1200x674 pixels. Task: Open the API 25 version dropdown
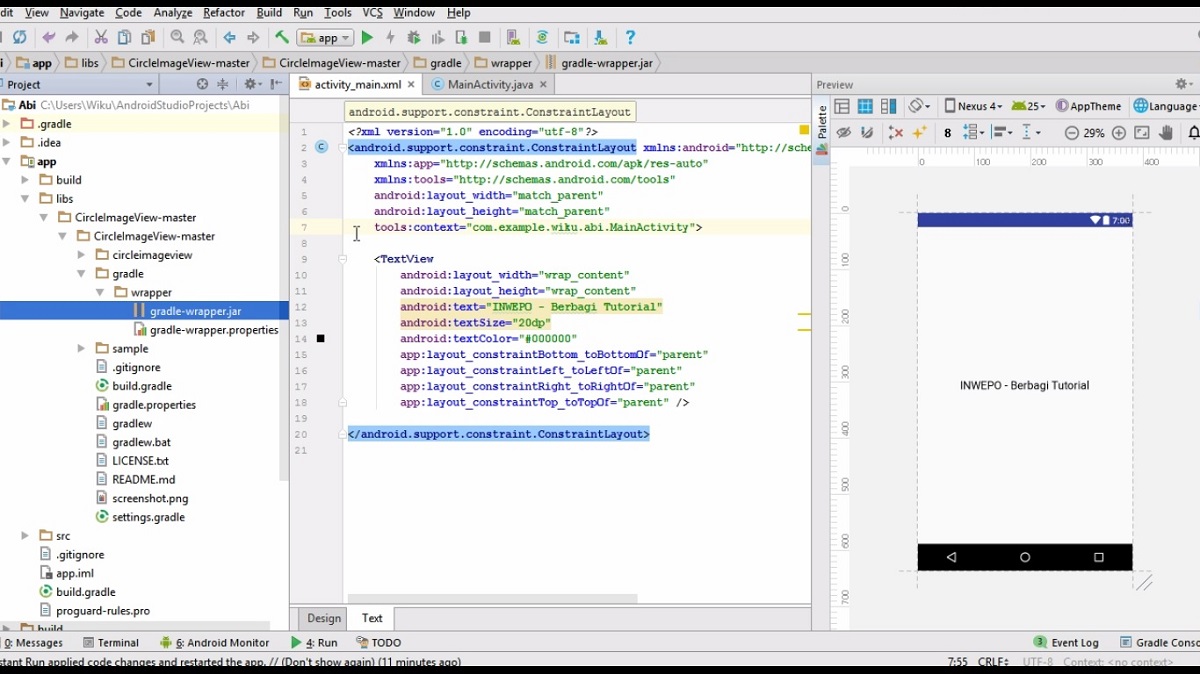pos(1032,106)
